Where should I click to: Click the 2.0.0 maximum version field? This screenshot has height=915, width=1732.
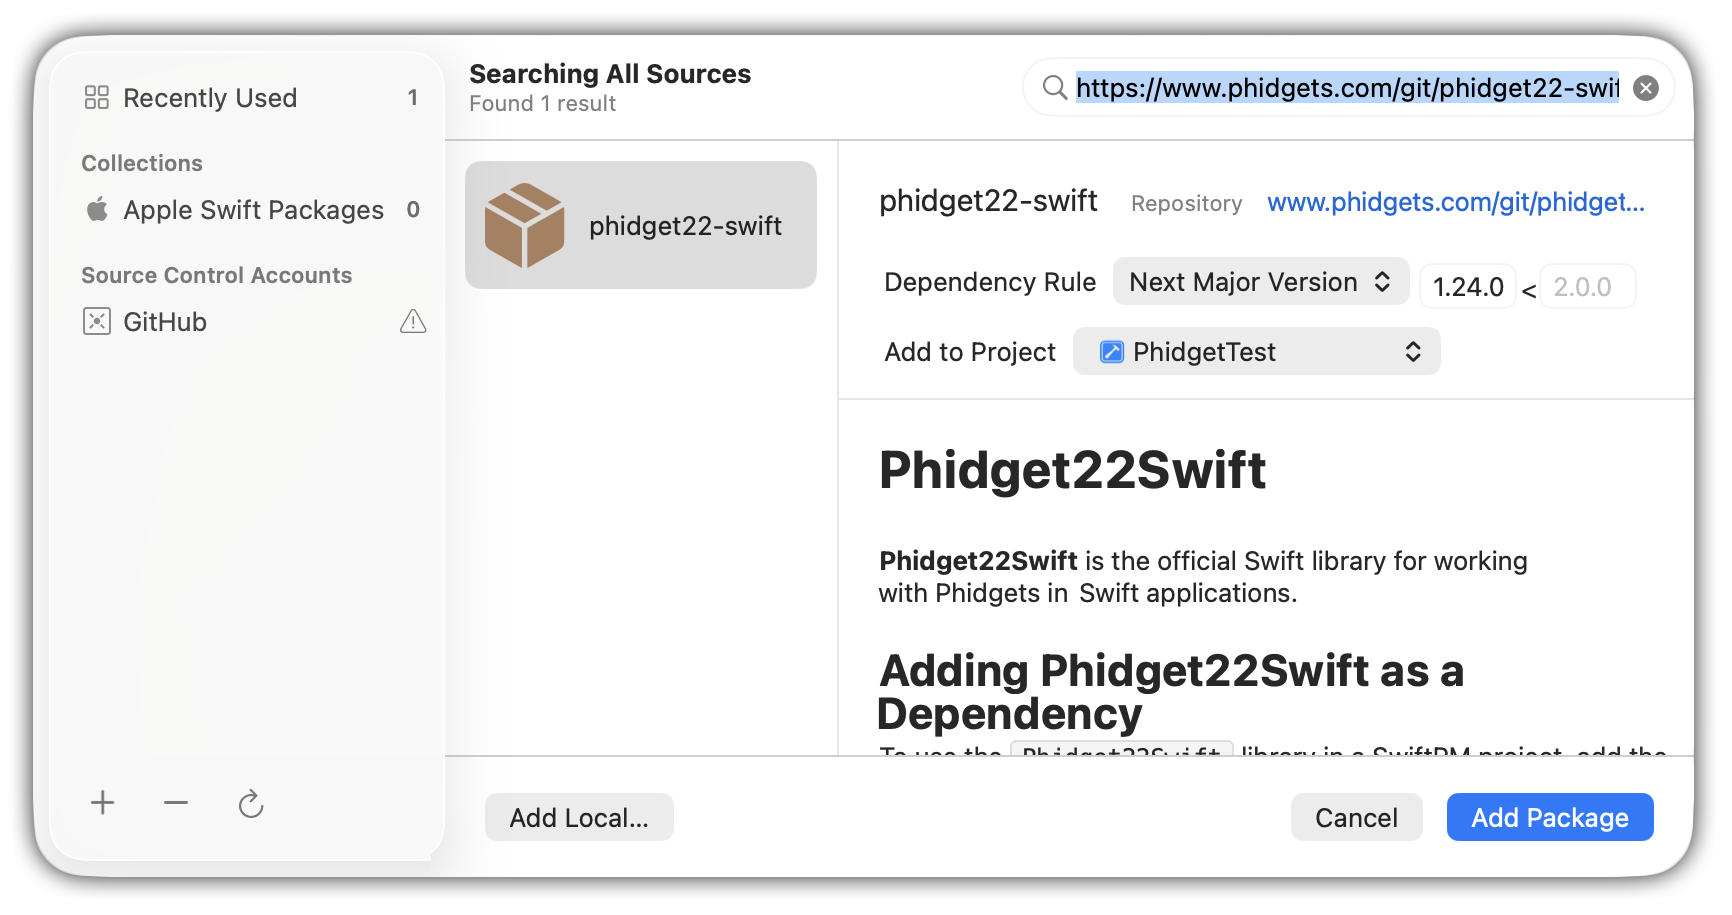click(1586, 287)
